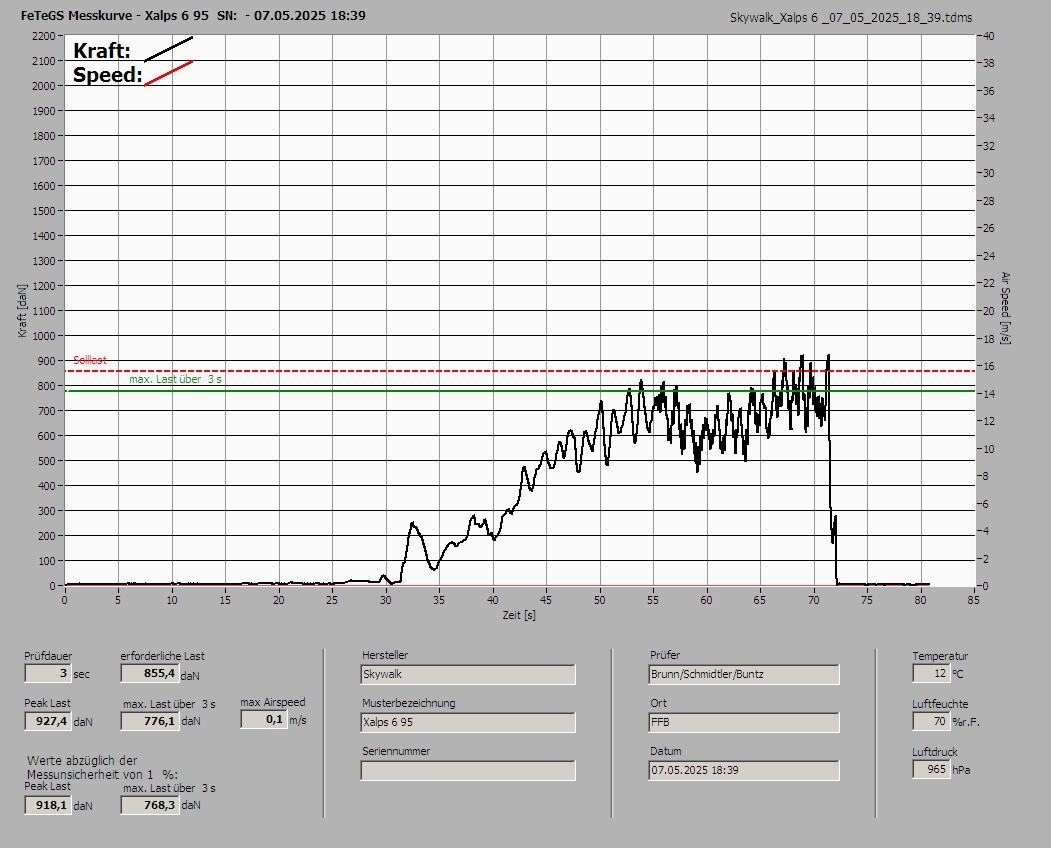Click the Speed: legend label
This screenshot has height=848, width=1051.
click(x=108, y=74)
